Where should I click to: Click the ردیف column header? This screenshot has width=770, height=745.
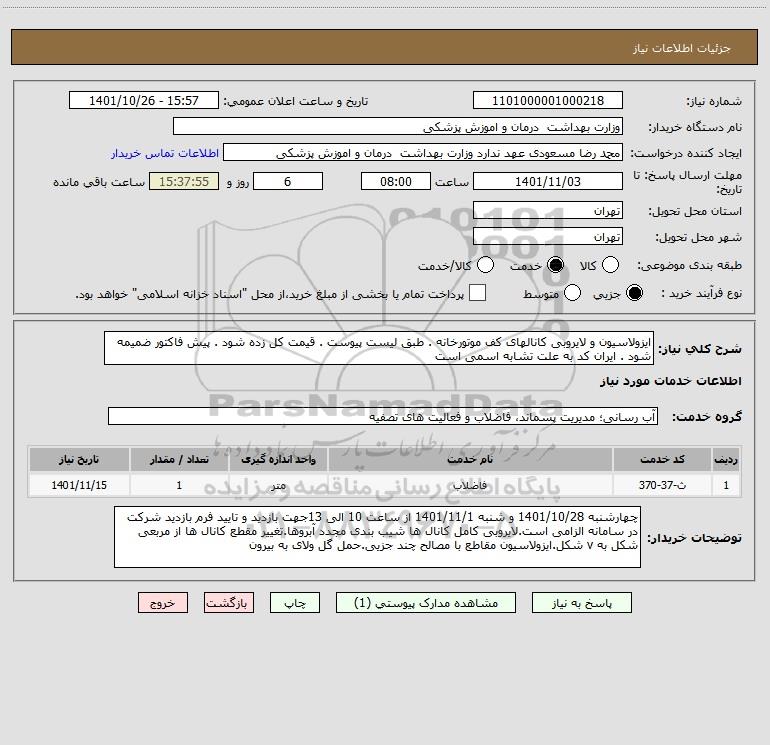[x=726, y=460]
